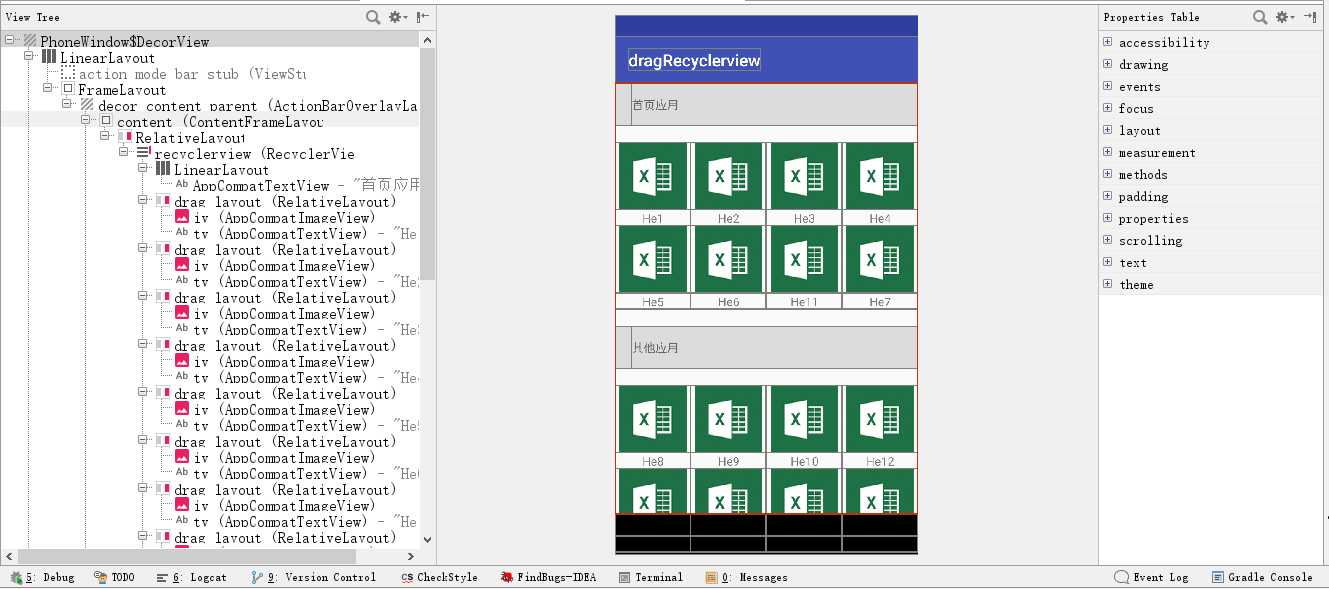
Task: Open the Version Control tool window tab
Action: point(313,577)
